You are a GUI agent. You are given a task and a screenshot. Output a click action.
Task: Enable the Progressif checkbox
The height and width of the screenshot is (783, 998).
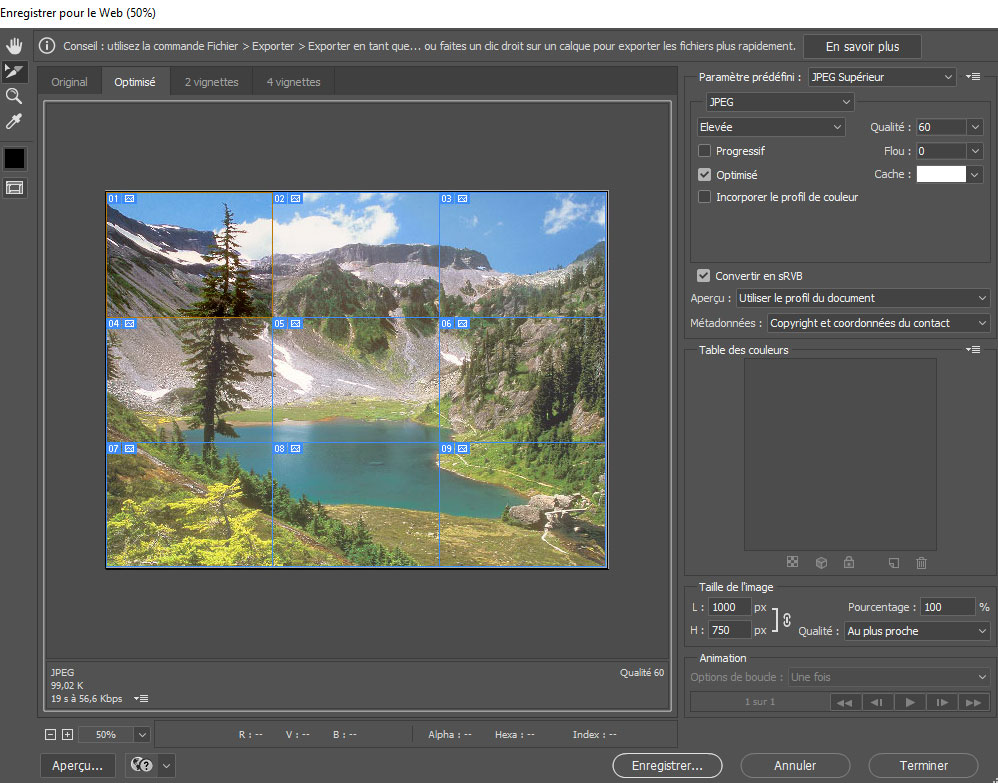pos(705,151)
